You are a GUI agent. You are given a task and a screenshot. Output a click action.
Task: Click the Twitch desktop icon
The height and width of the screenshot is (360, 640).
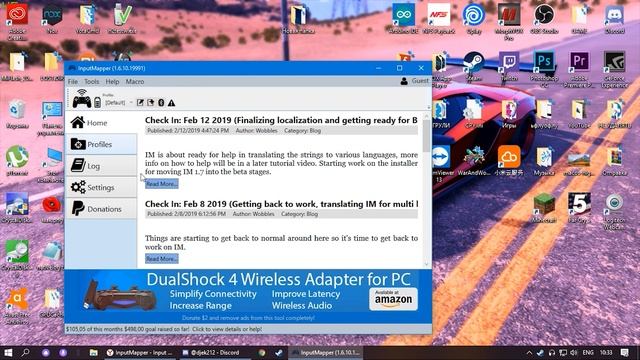click(x=509, y=65)
